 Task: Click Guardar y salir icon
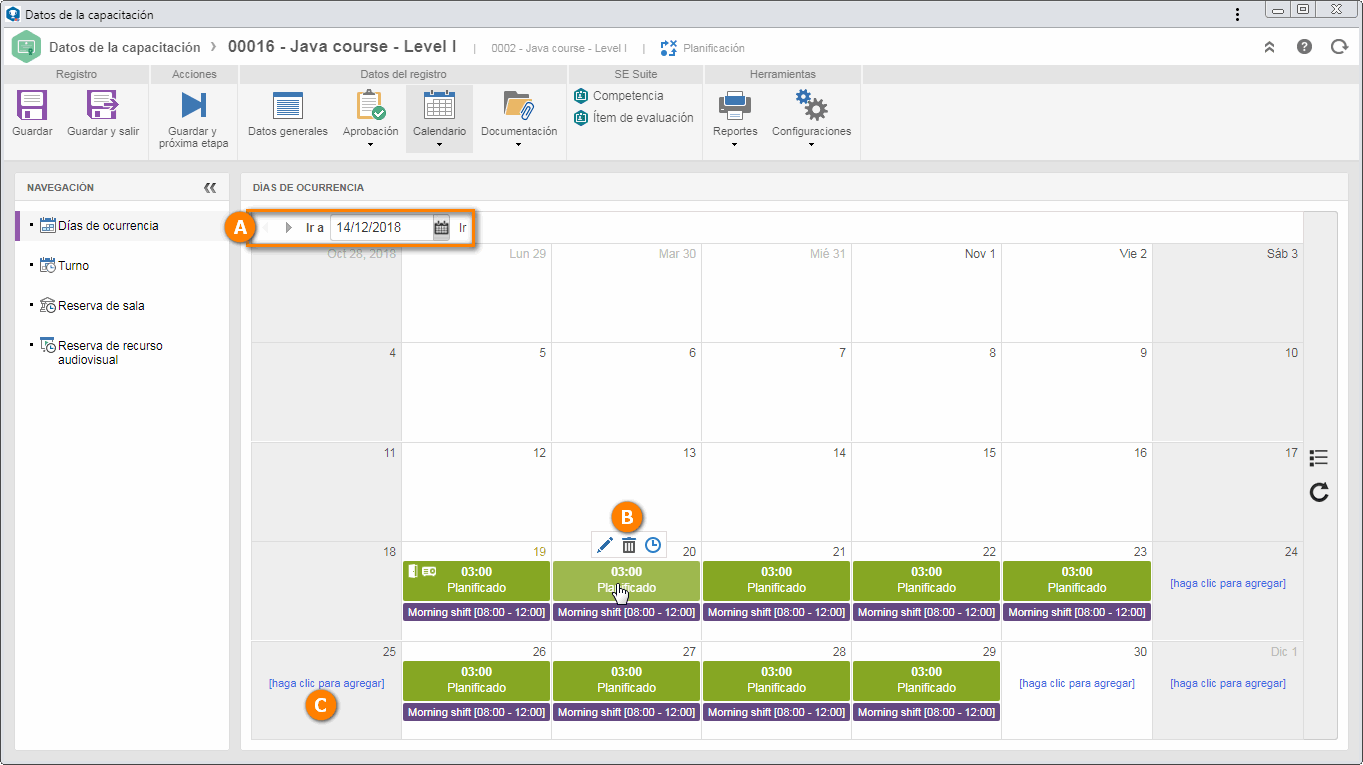tap(103, 105)
